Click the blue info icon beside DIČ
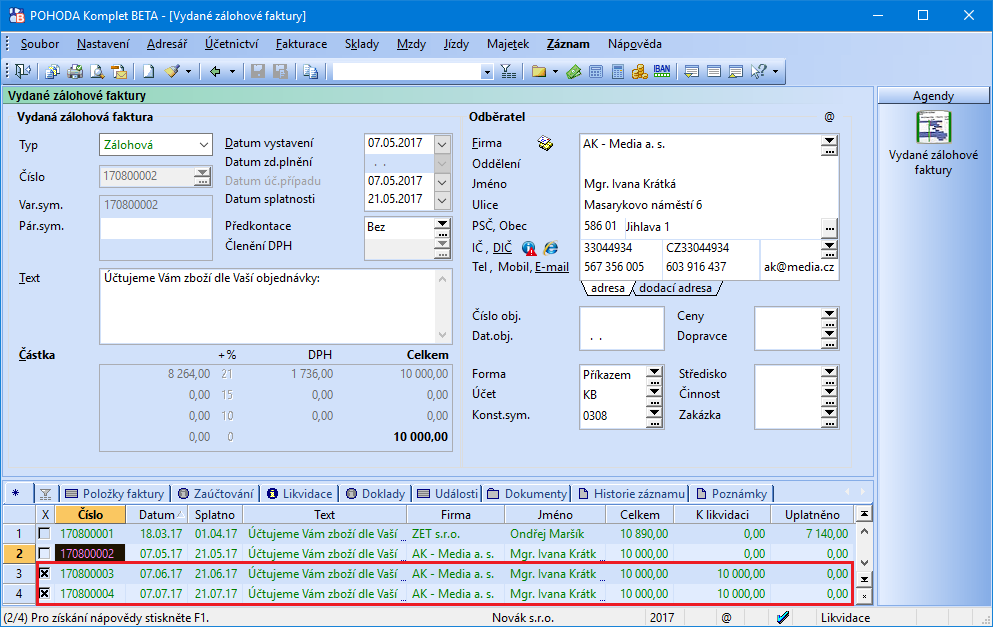 tap(529, 248)
